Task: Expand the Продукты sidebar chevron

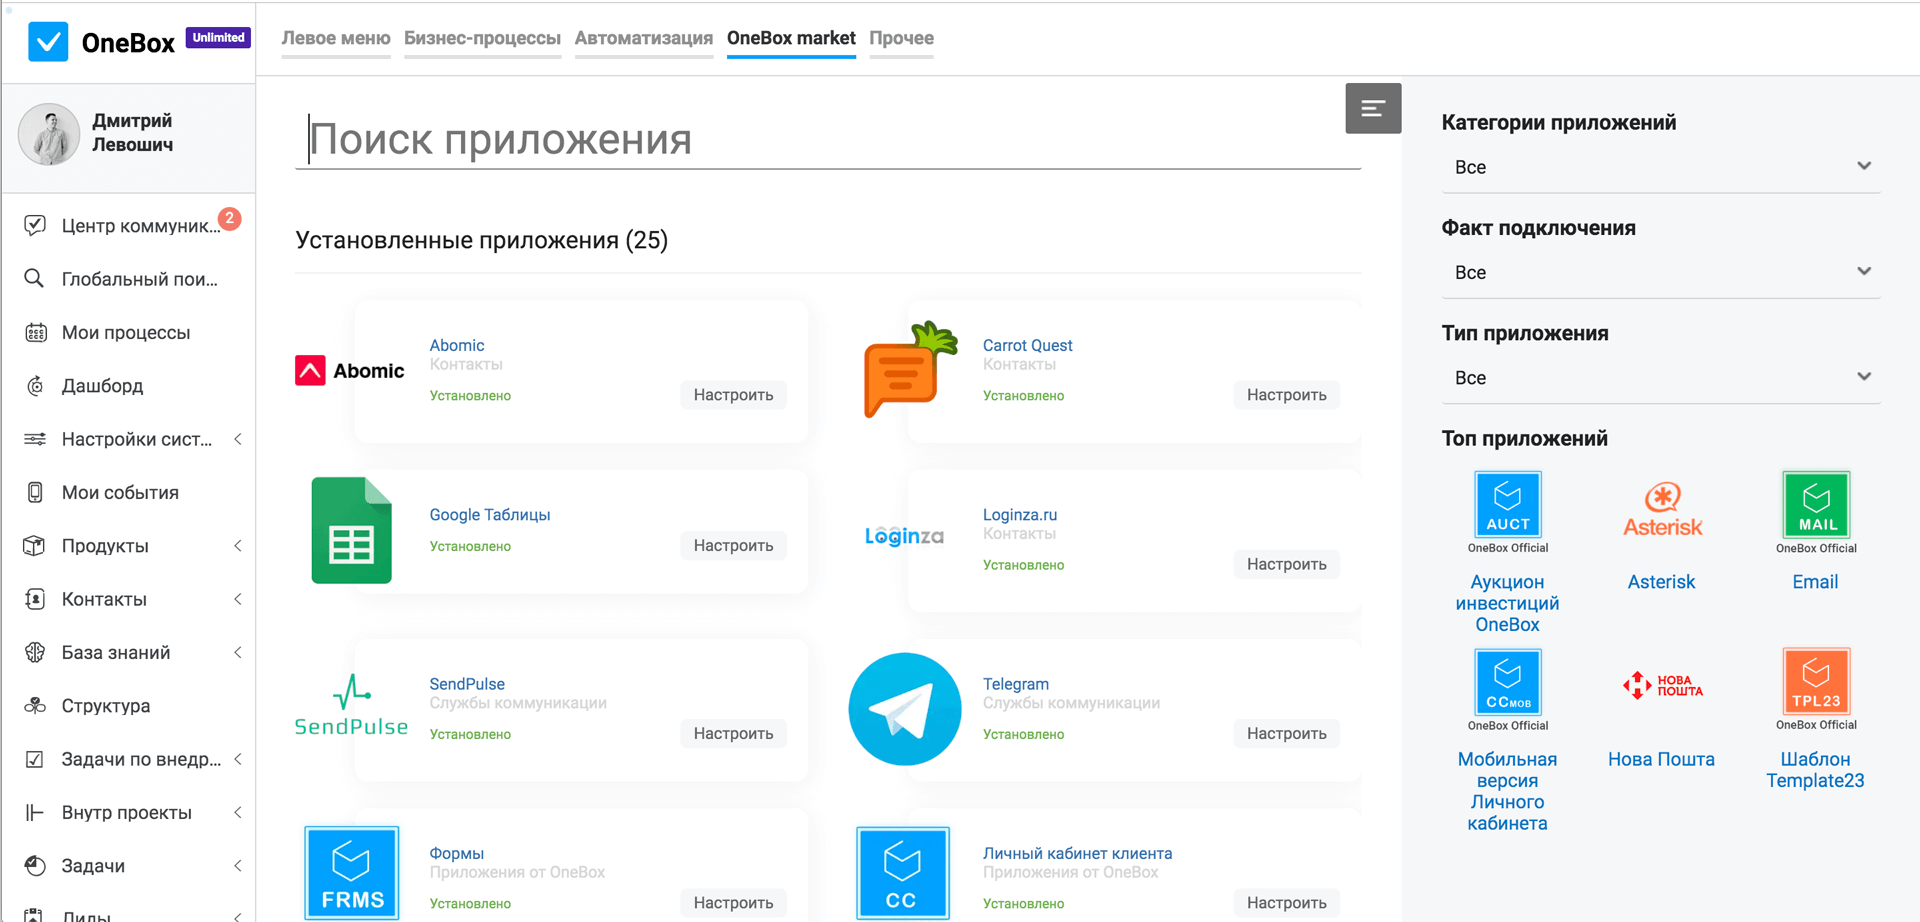Action: point(238,545)
